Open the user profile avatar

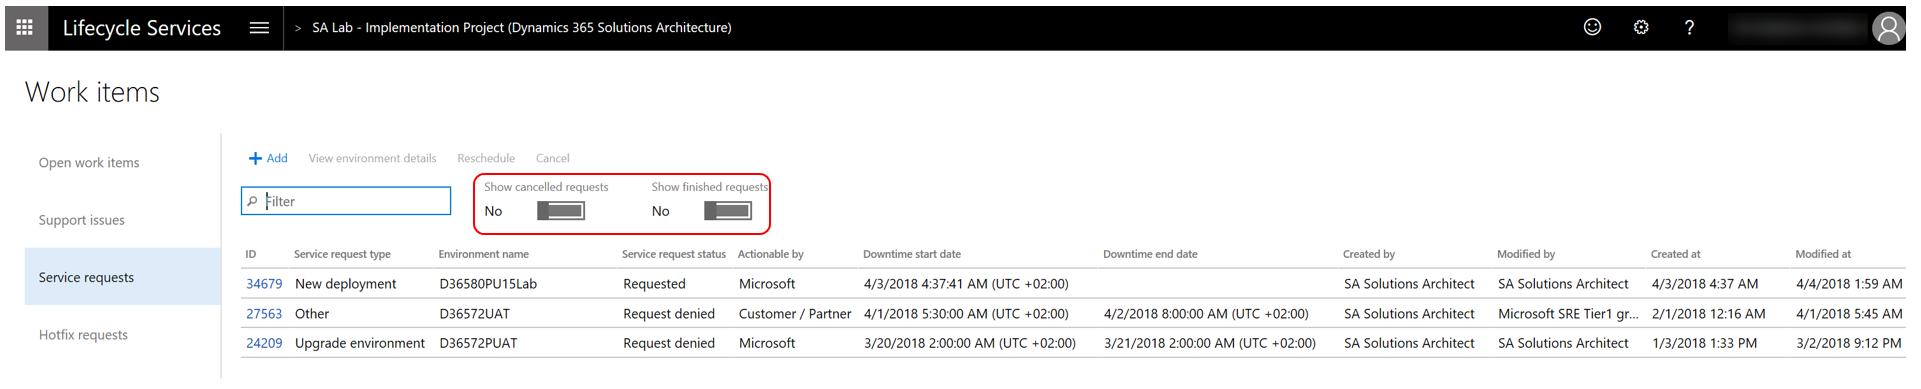[x=1888, y=28]
